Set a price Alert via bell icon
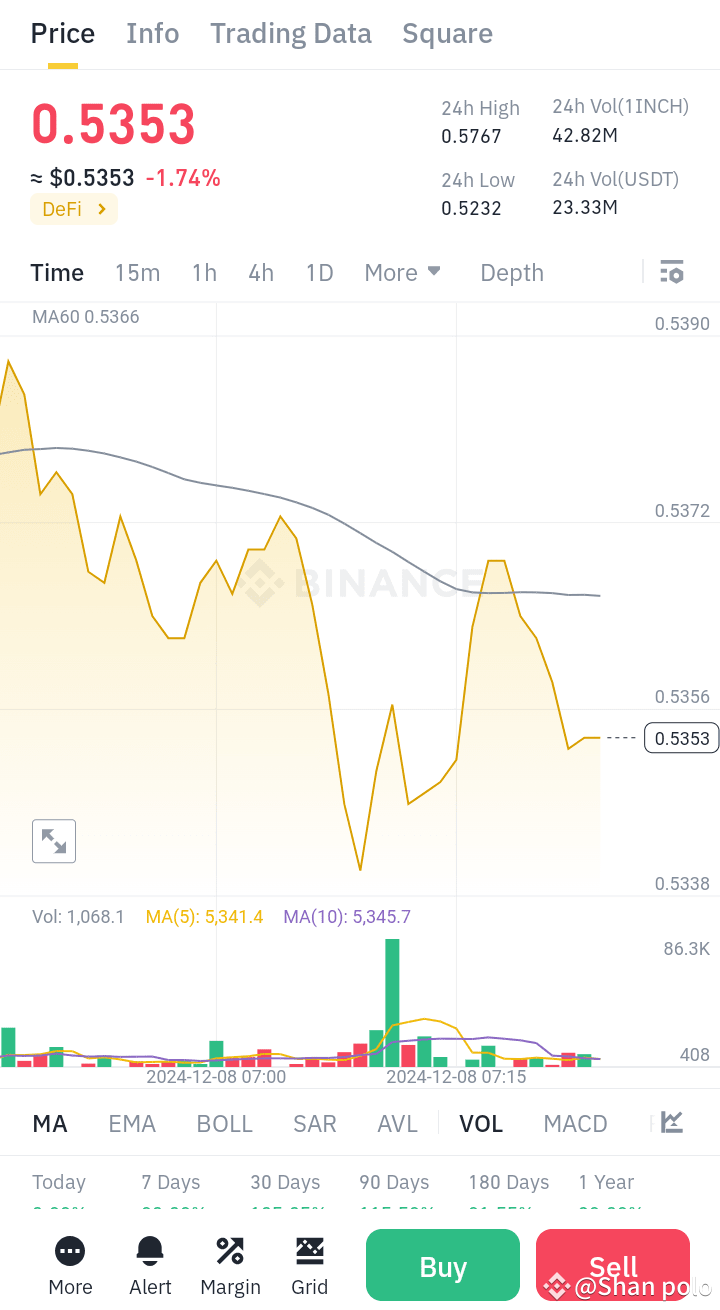The height and width of the screenshot is (1310, 720). [150, 1252]
